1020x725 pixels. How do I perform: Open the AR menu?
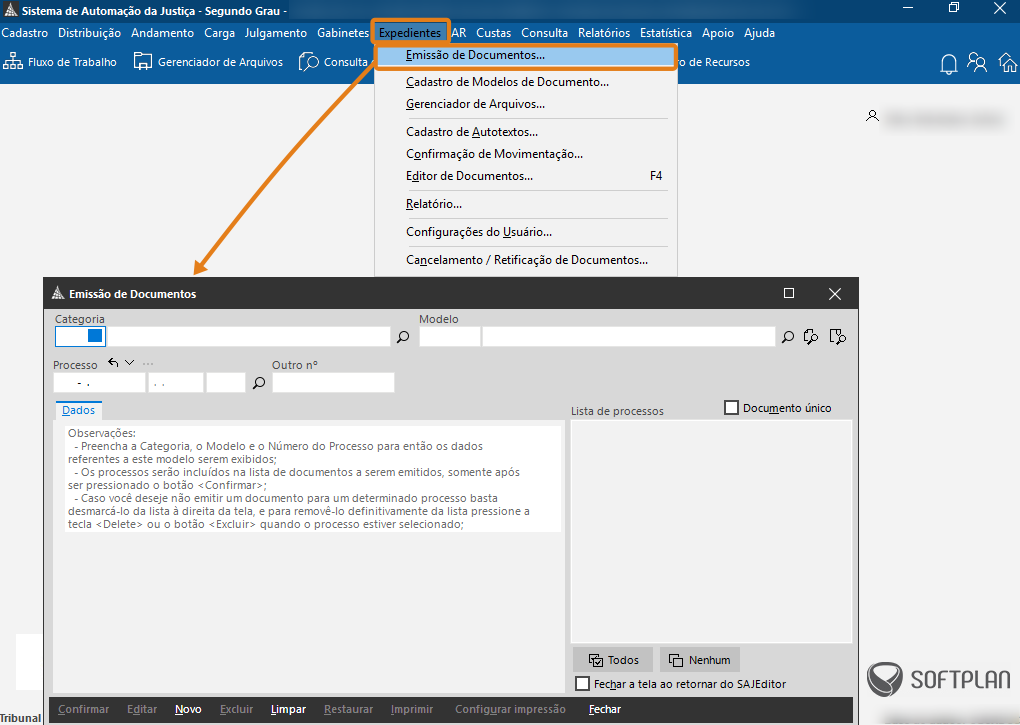pyautogui.click(x=459, y=33)
